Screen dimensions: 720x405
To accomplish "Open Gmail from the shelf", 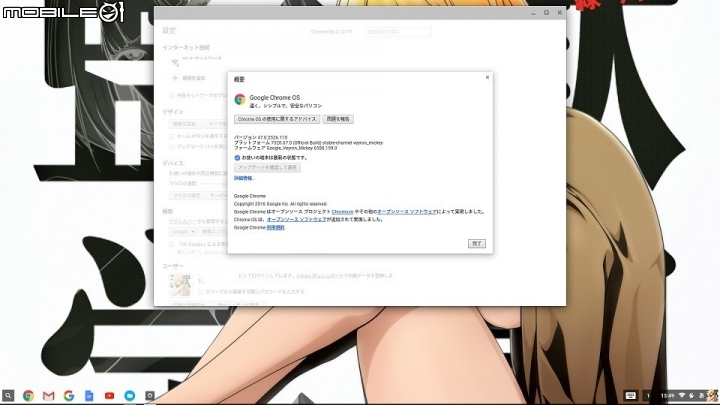I will (x=49, y=395).
